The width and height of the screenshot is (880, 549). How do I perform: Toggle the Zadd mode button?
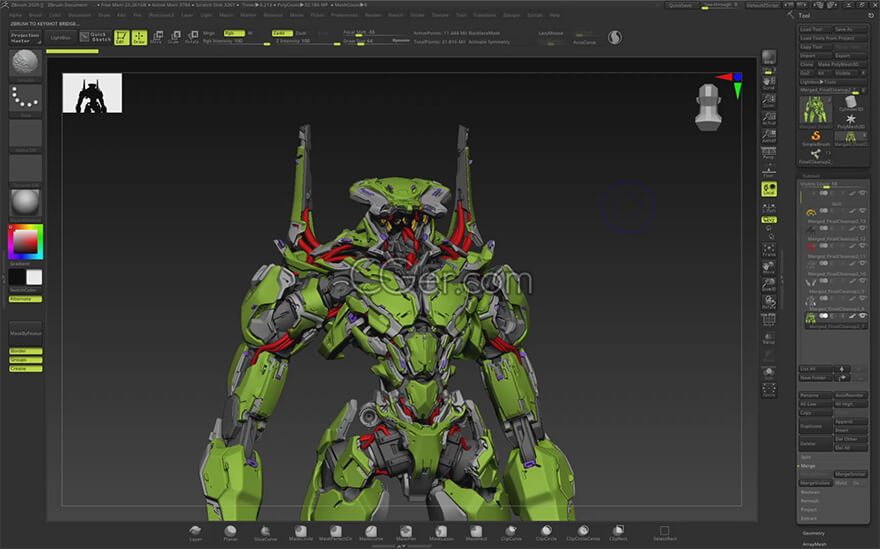click(x=282, y=33)
